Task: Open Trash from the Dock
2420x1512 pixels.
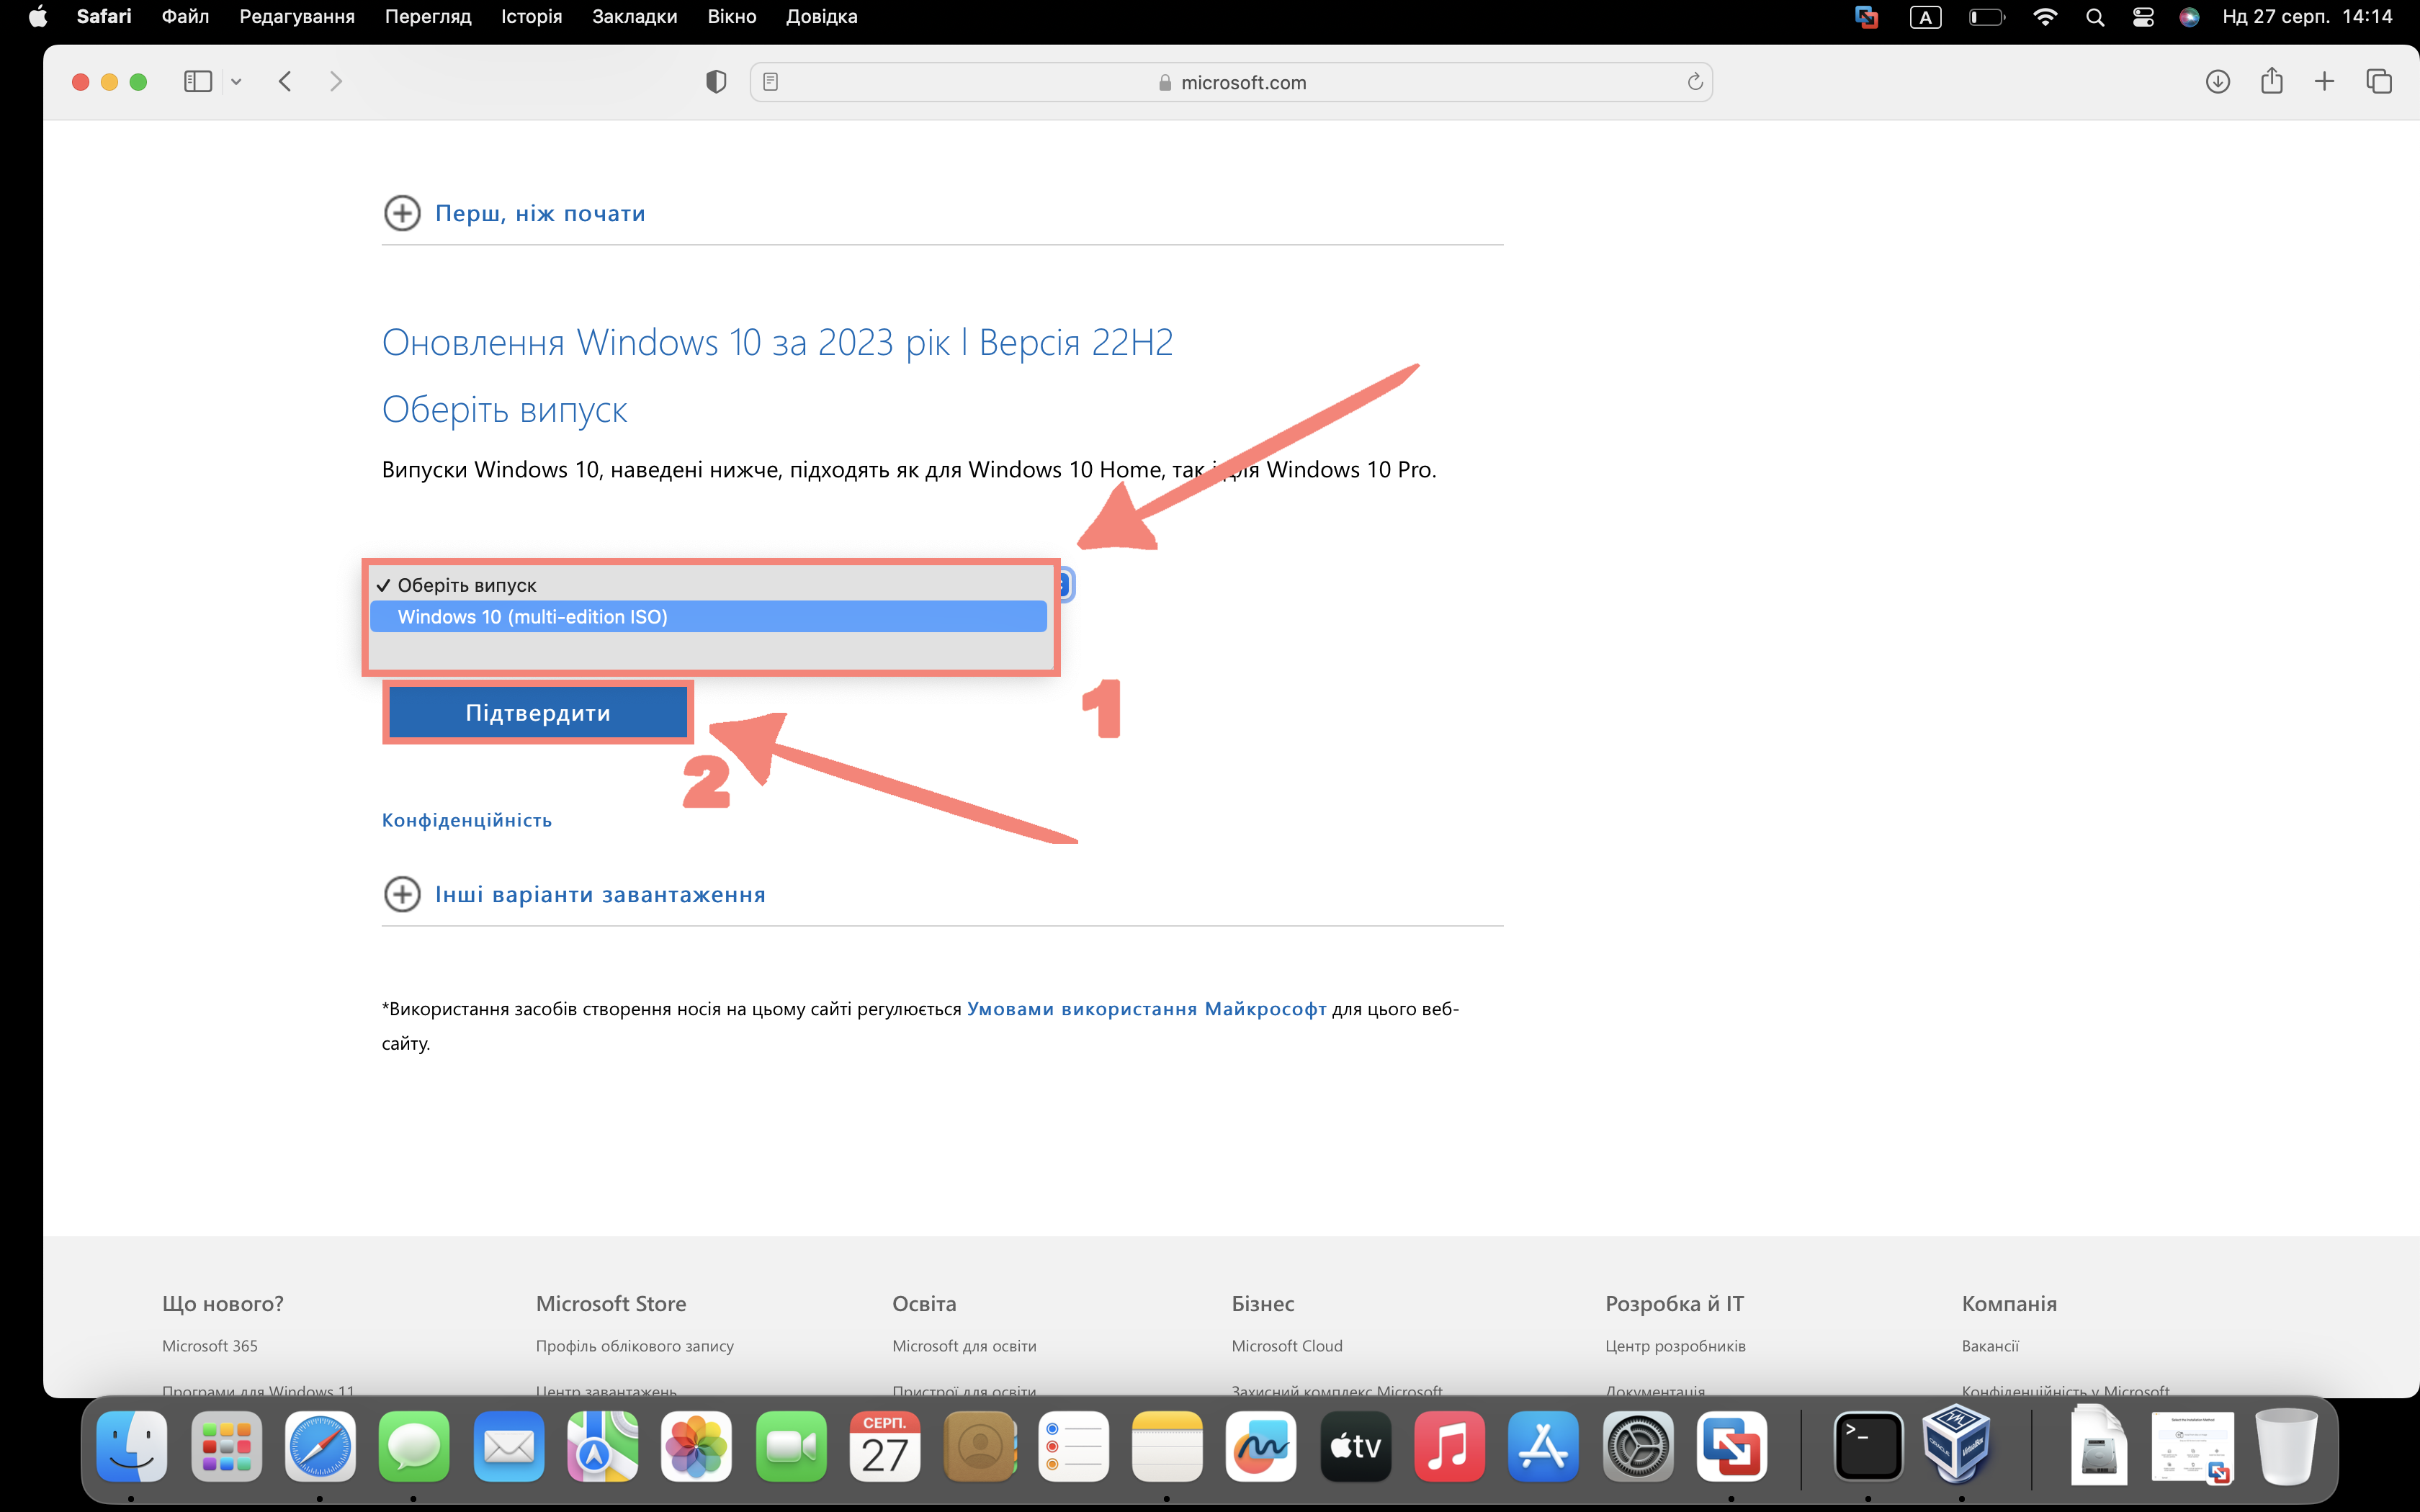Action: 2286,1446
